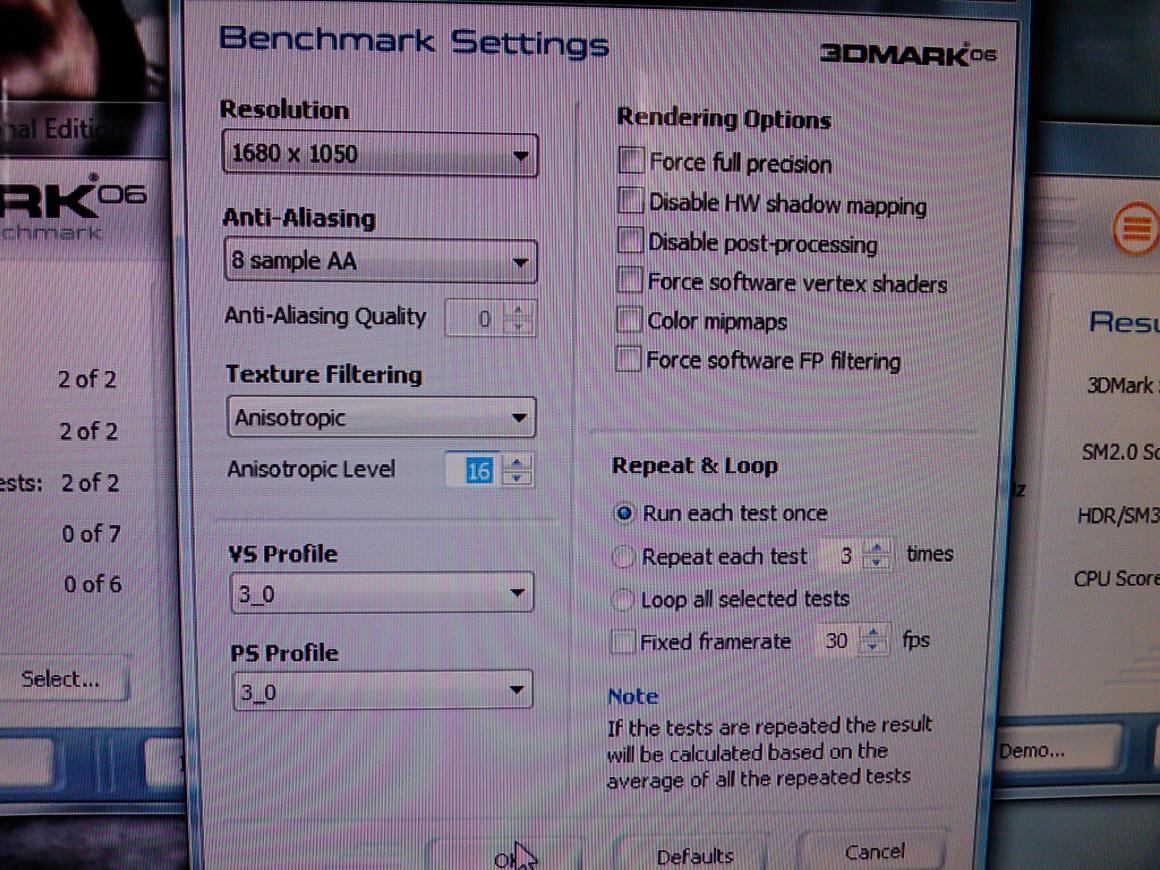1160x870 pixels.
Task: Click the Cancel button
Action: [874, 851]
